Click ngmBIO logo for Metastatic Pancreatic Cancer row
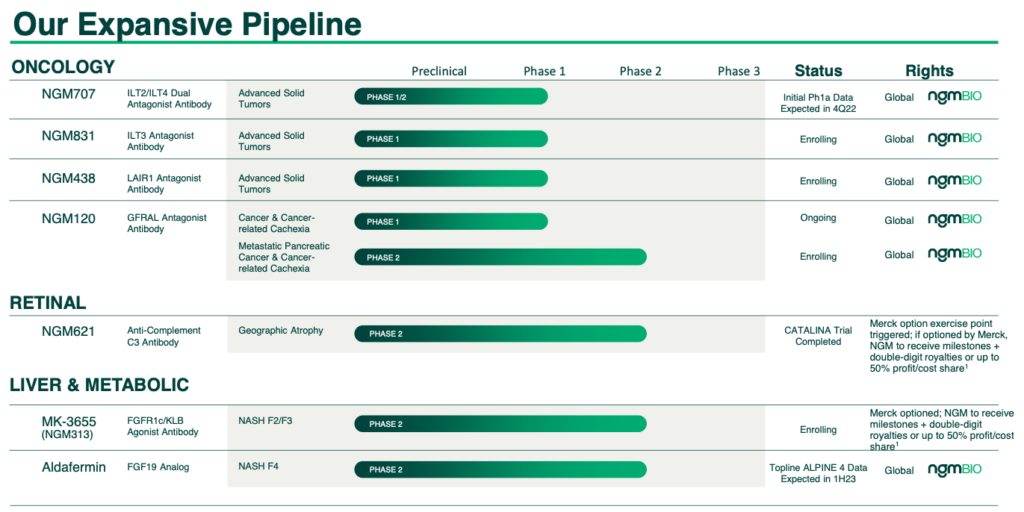 [x=954, y=255]
